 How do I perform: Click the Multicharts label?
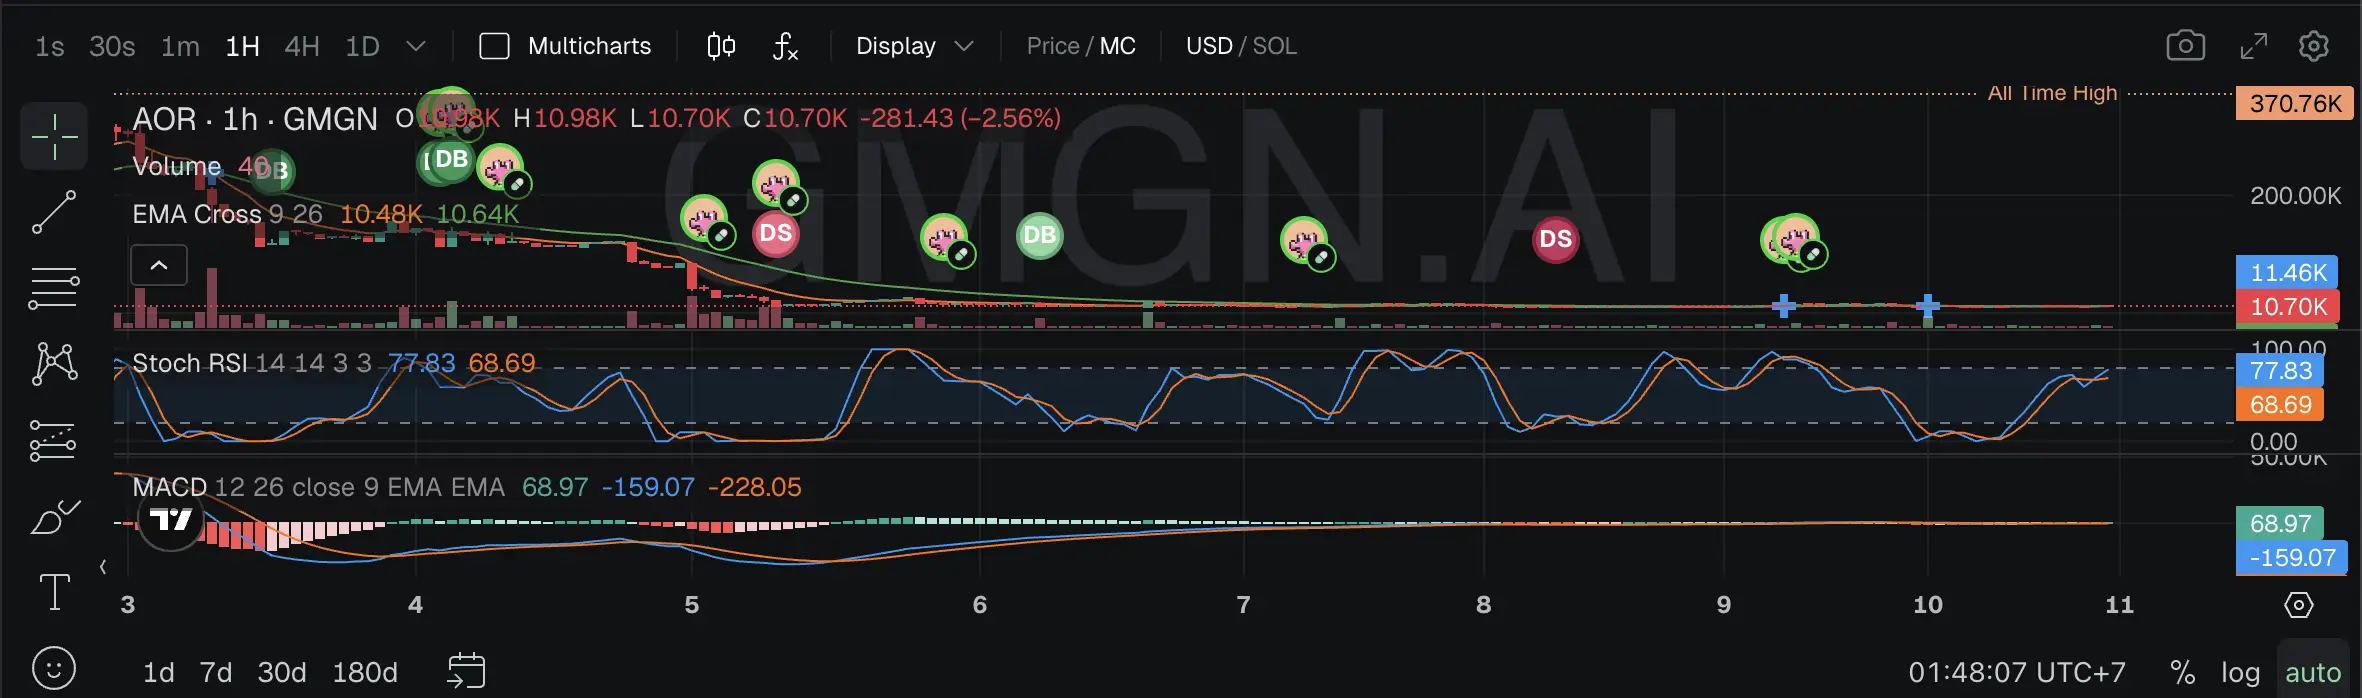click(x=589, y=46)
